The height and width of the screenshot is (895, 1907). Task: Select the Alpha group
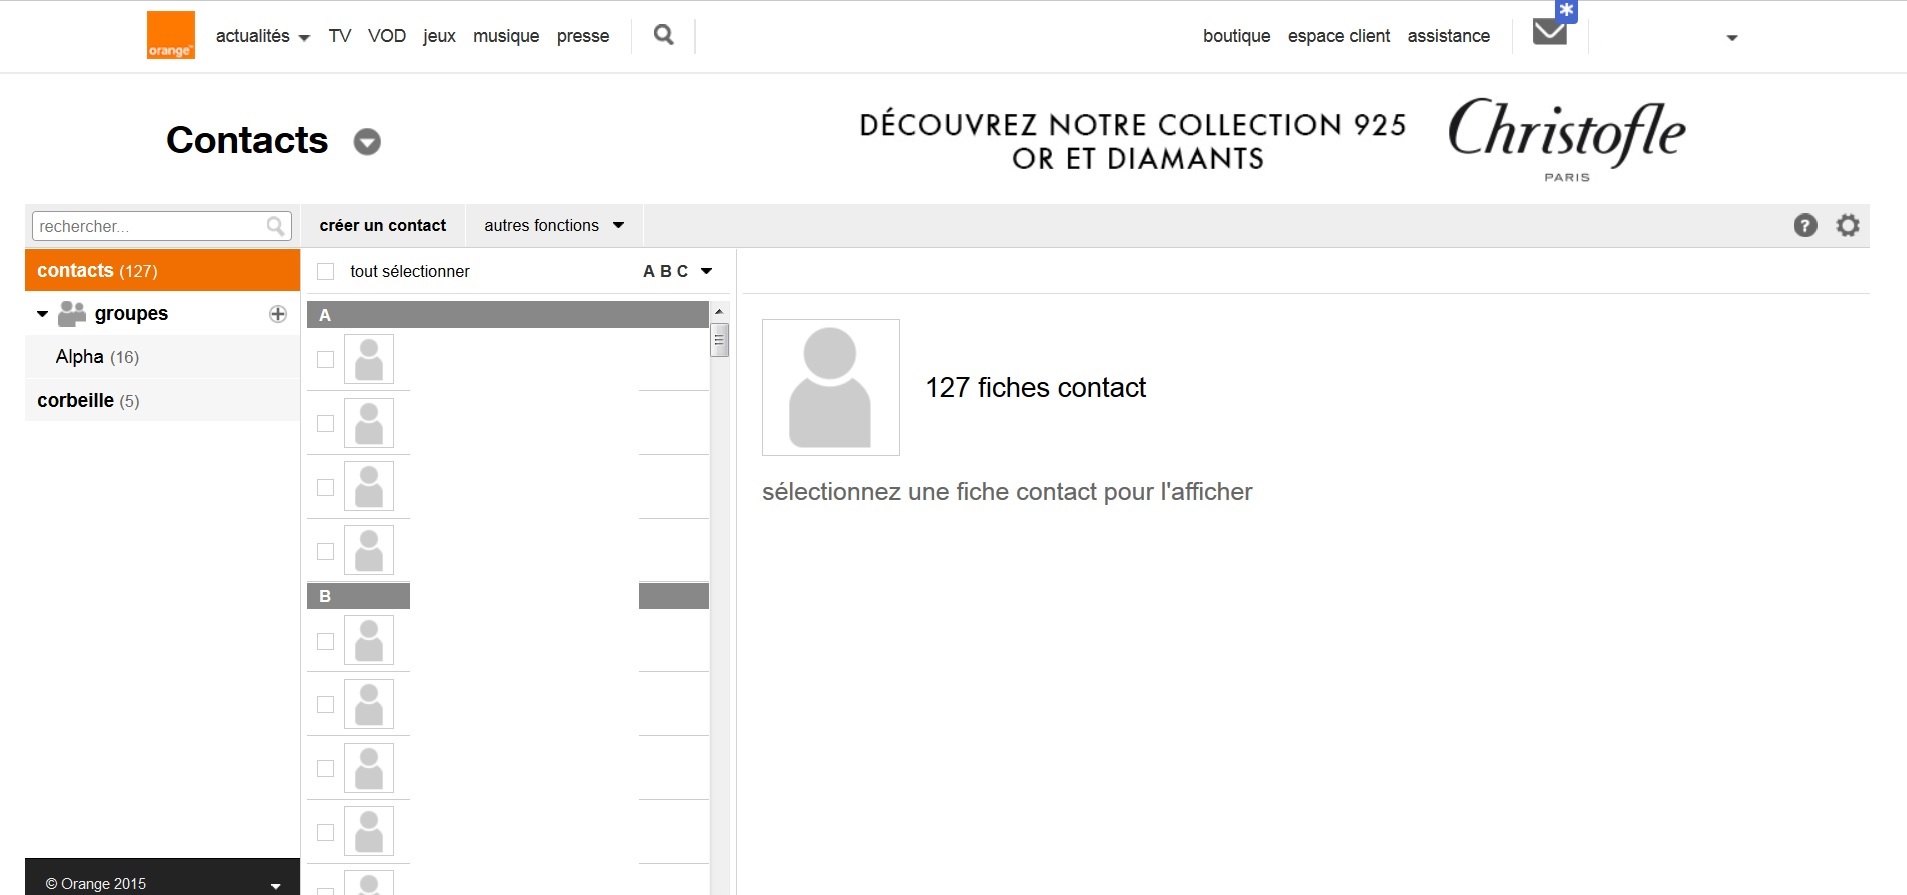pyautogui.click(x=162, y=357)
